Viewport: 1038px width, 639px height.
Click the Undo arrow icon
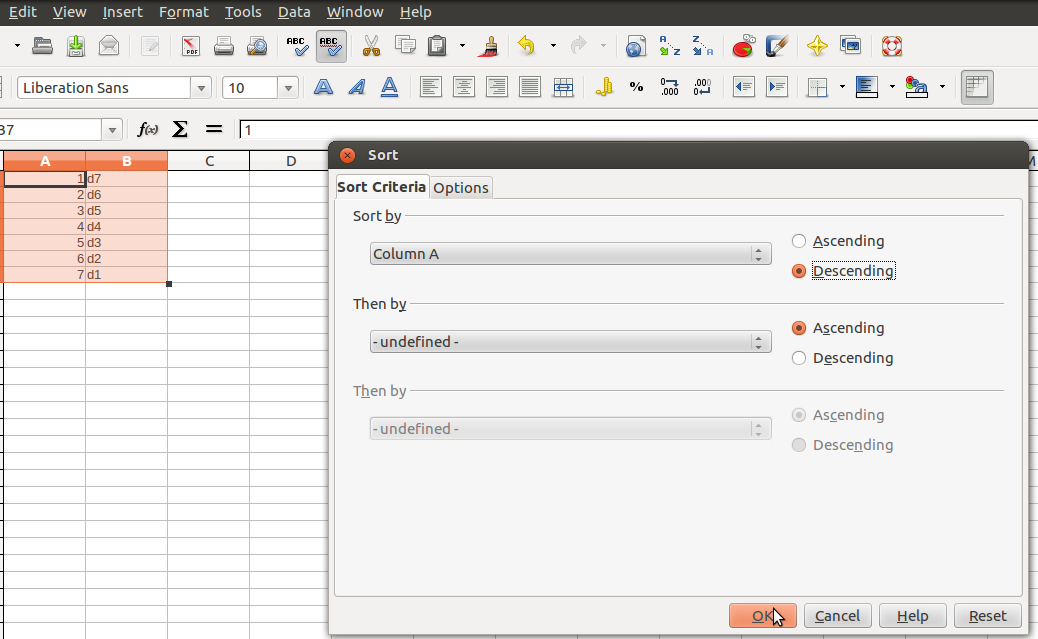[x=526, y=46]
